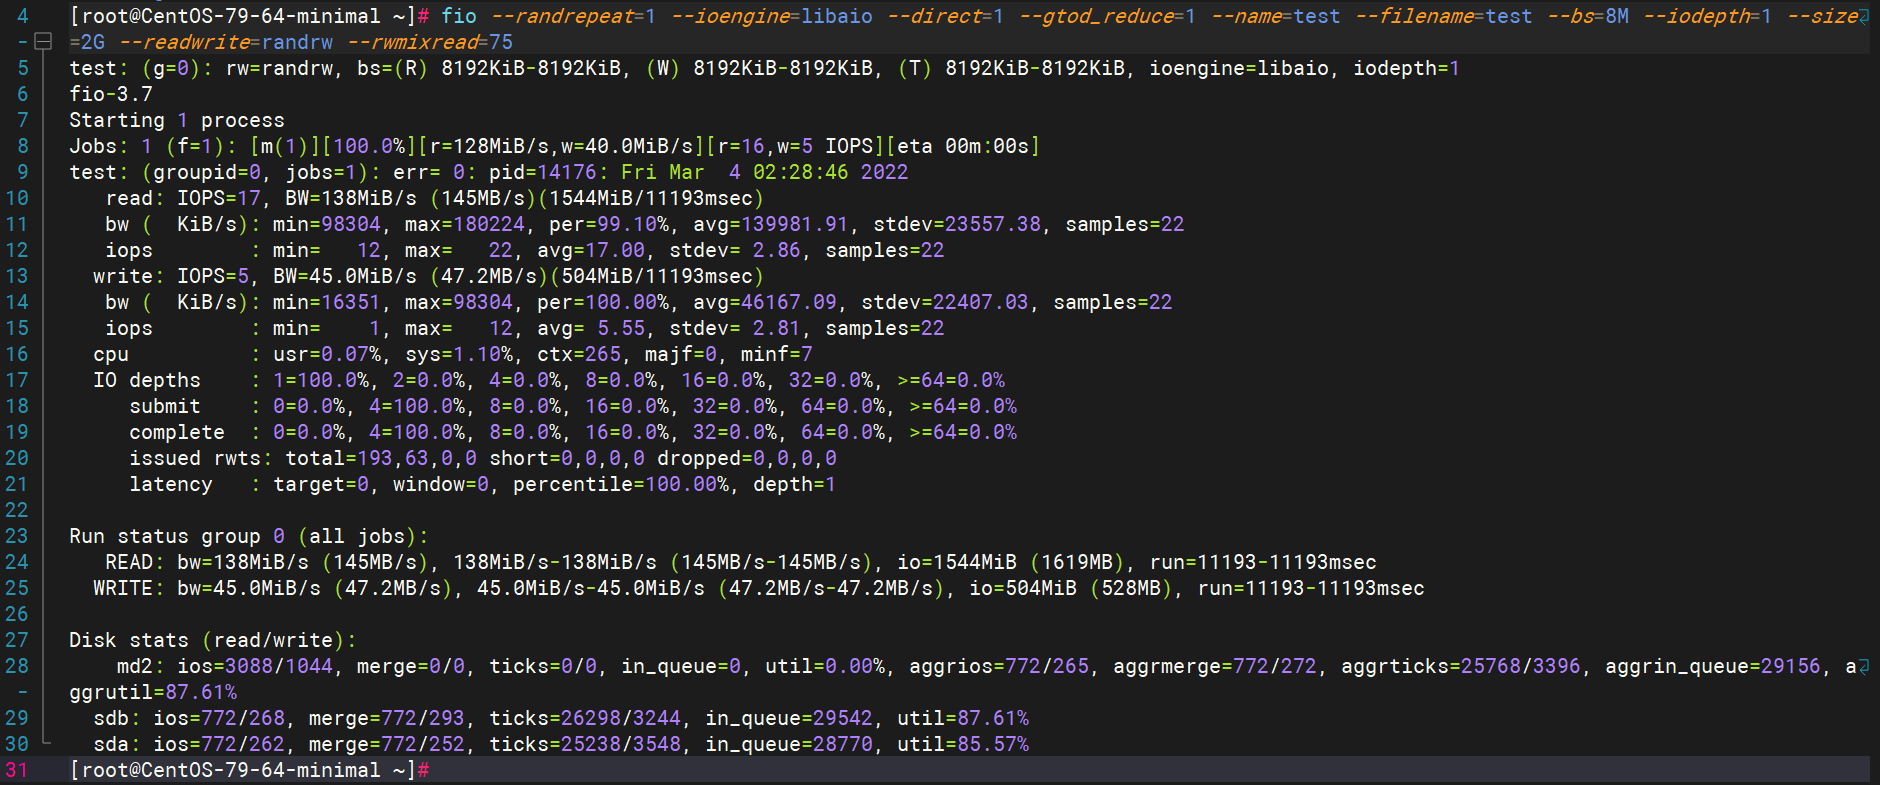
Task: Click the "total=193,63,0,0" value
Action: (x=381, y=458)
